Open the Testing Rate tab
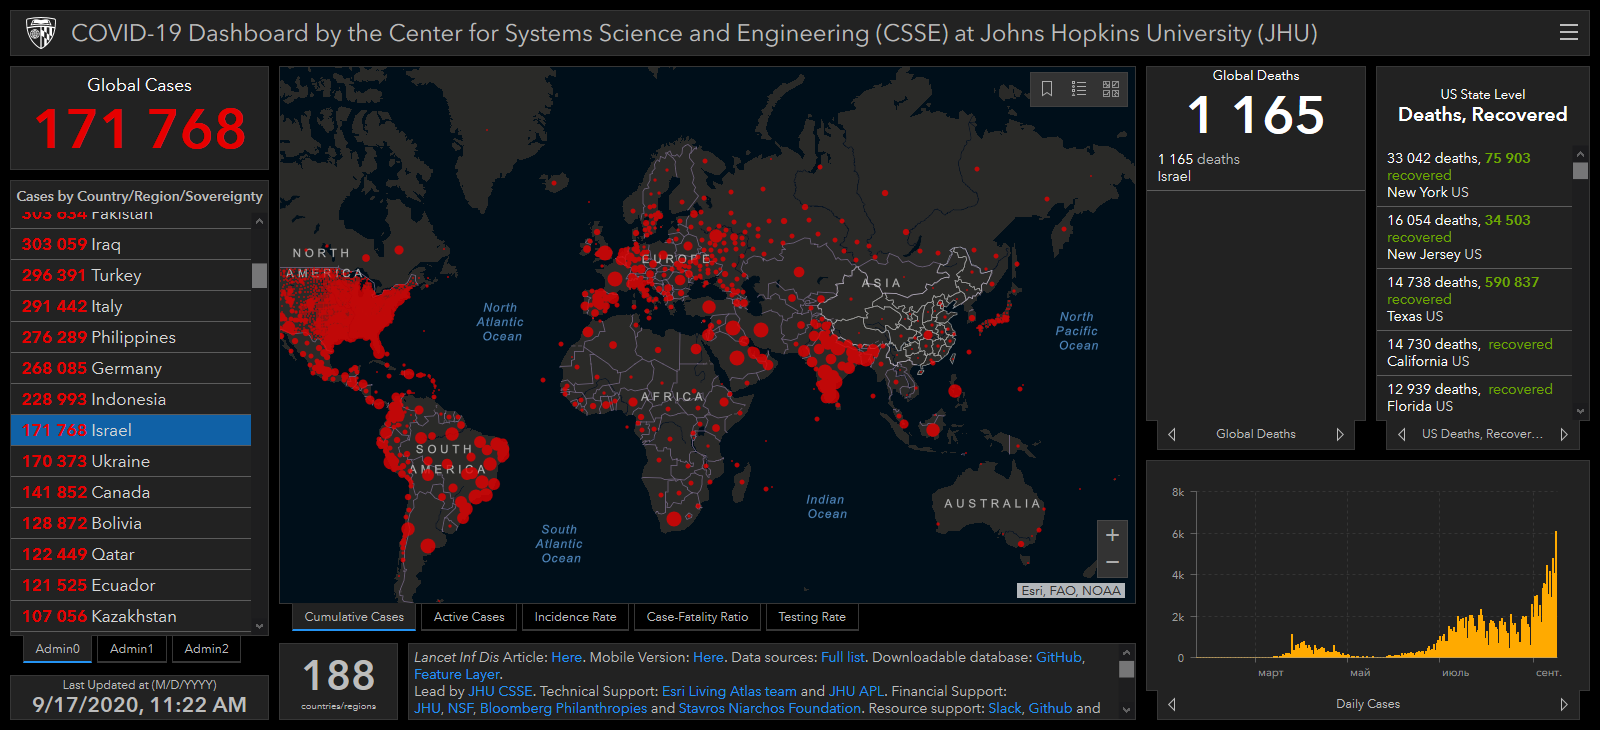 click(x=812, y=617)
